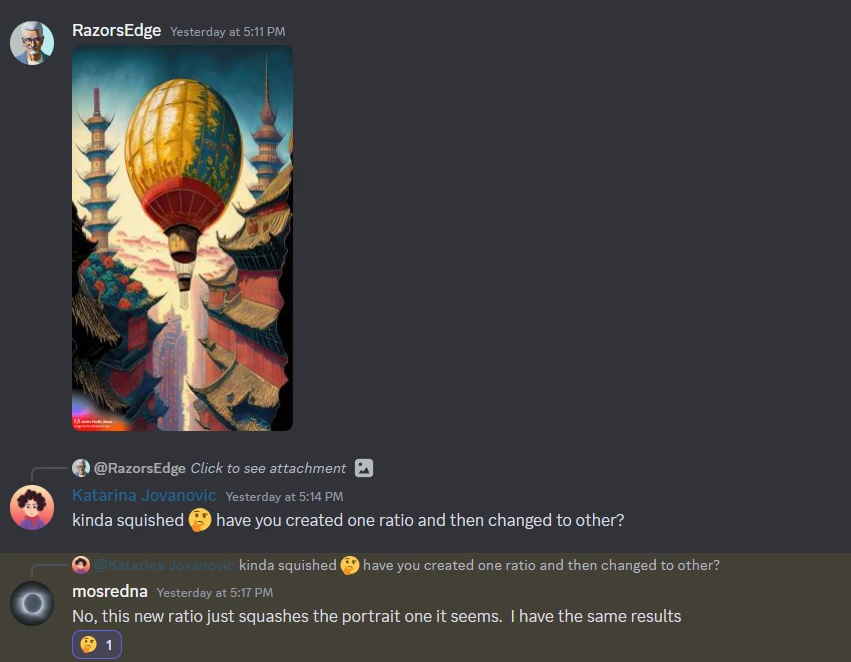
Task: Click the 'Yesterday at 5:17 PM' timestamp
Action: pos(215,593)
